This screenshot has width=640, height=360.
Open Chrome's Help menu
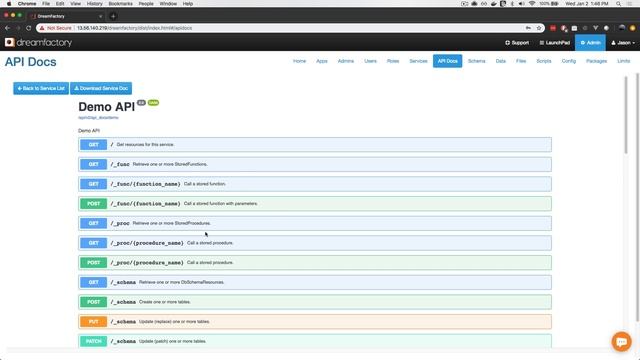click(x=188, y=4)
